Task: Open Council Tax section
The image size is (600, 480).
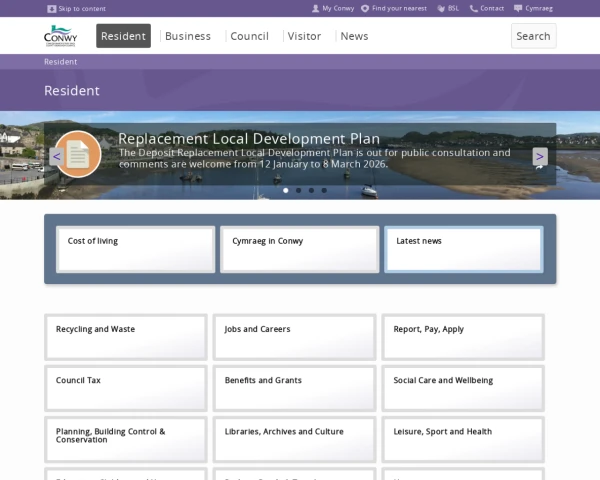Action: click(x=126, y=388)
